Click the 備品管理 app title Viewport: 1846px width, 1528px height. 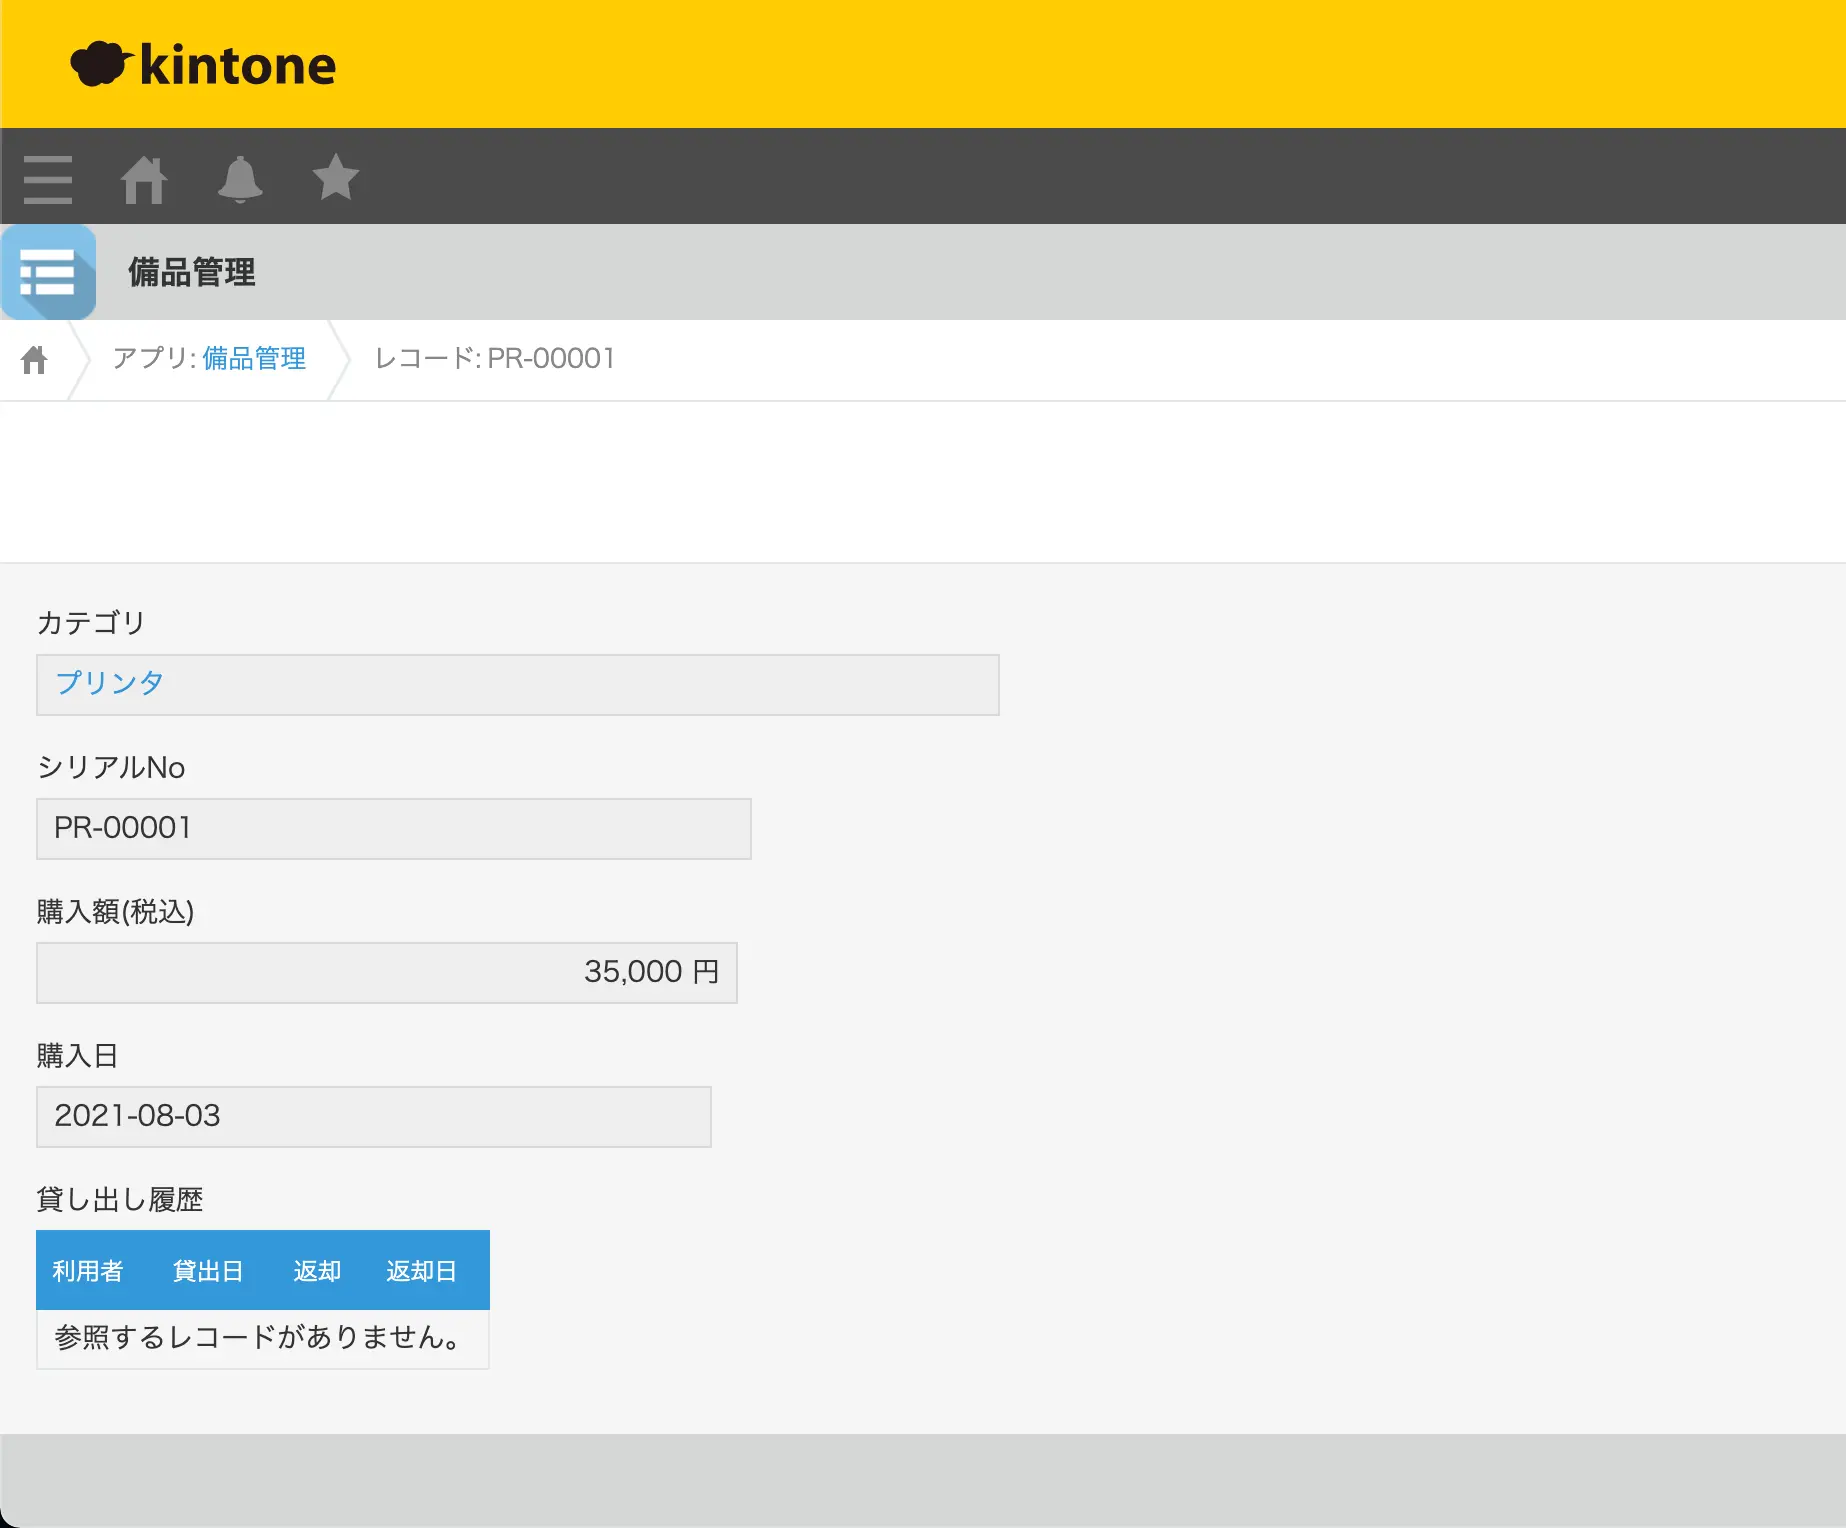tap(192, 272)
